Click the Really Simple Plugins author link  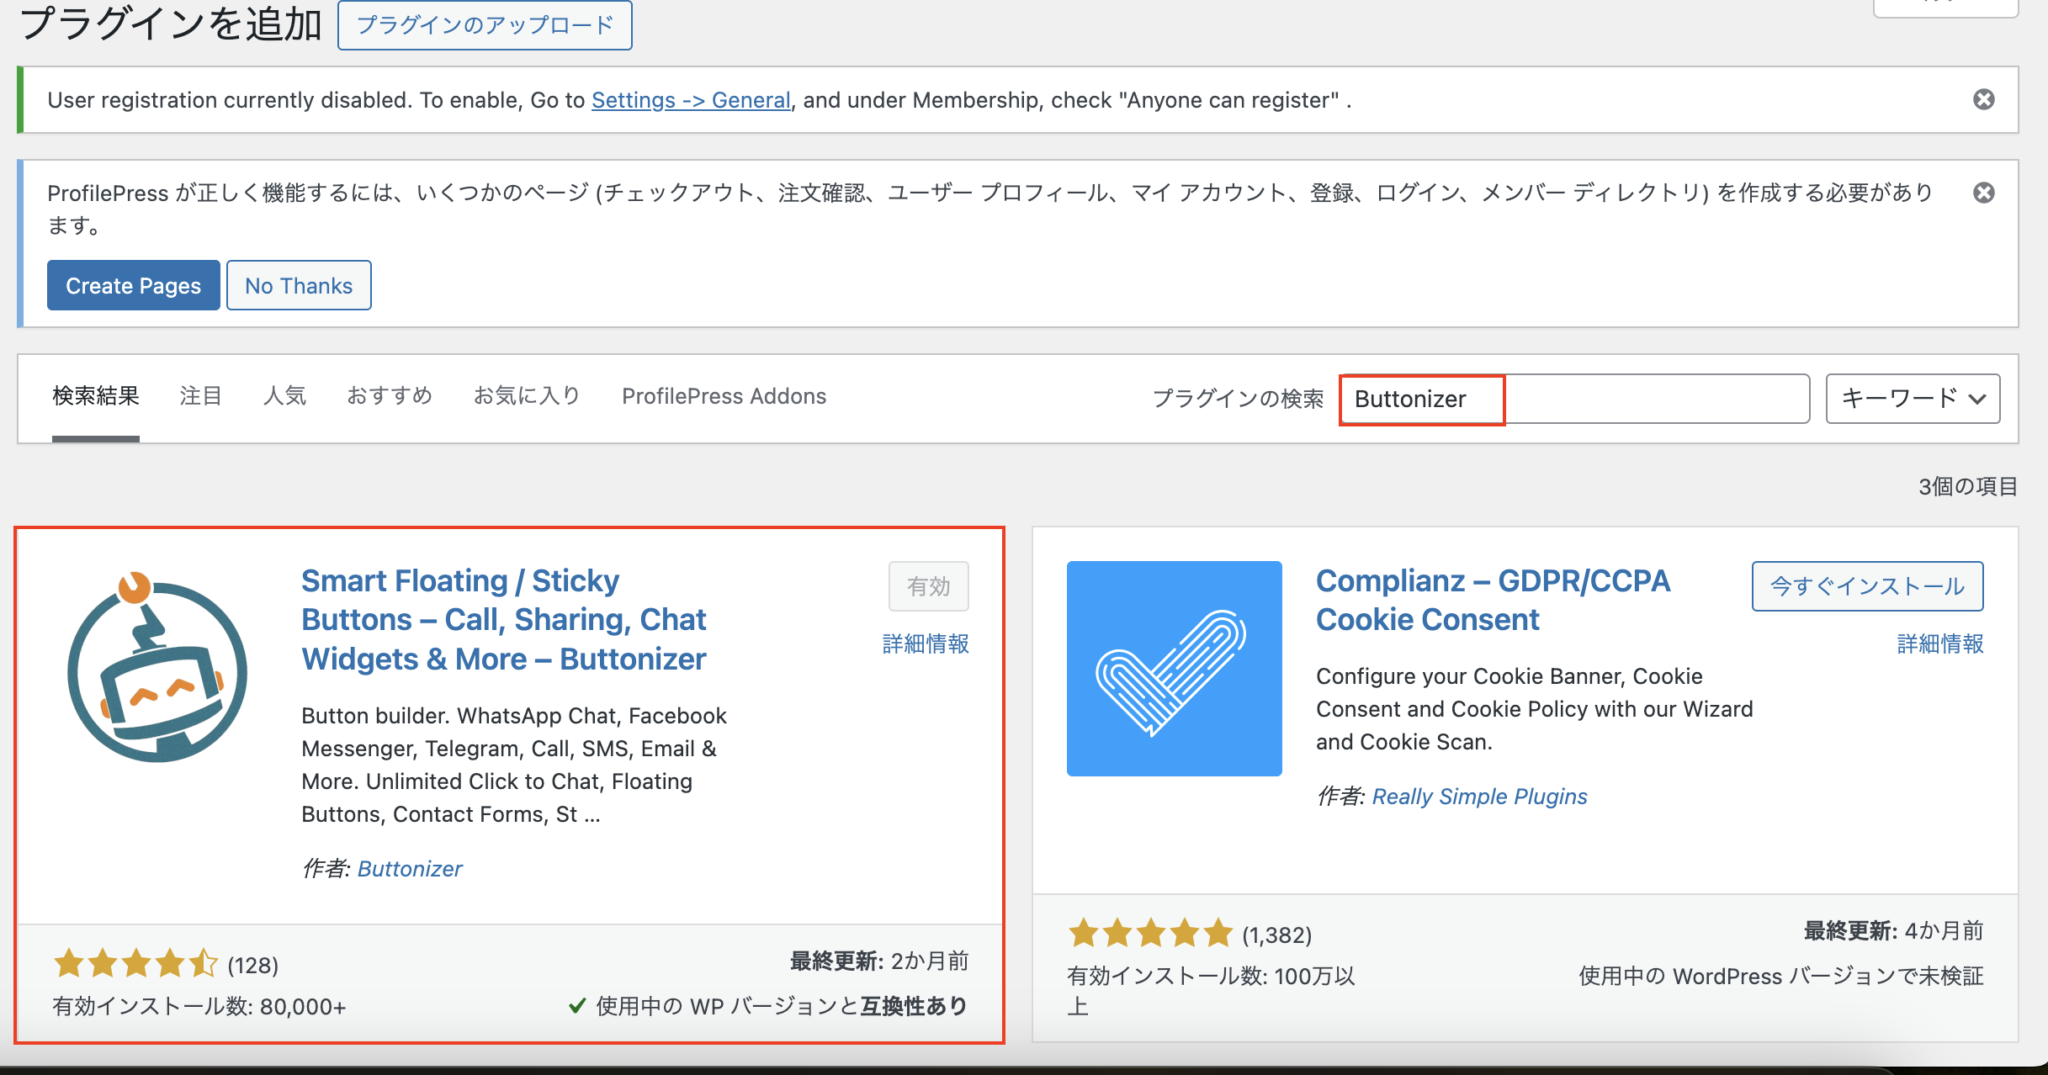1479,796
